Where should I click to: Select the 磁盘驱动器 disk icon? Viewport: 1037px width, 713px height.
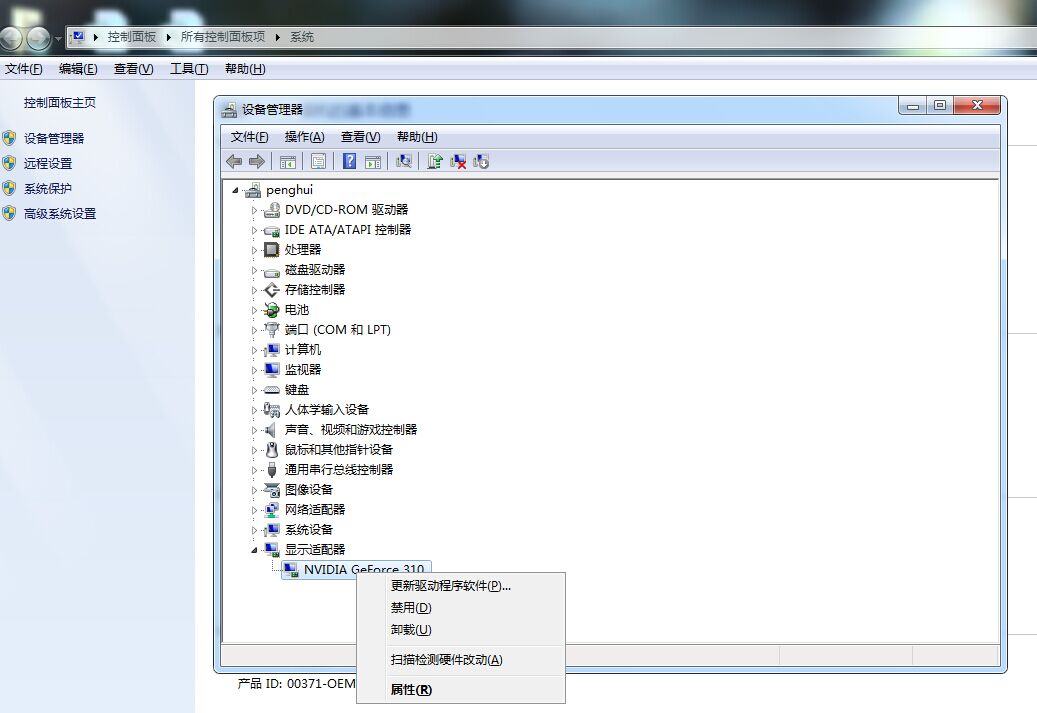click(x=272, y=271)
